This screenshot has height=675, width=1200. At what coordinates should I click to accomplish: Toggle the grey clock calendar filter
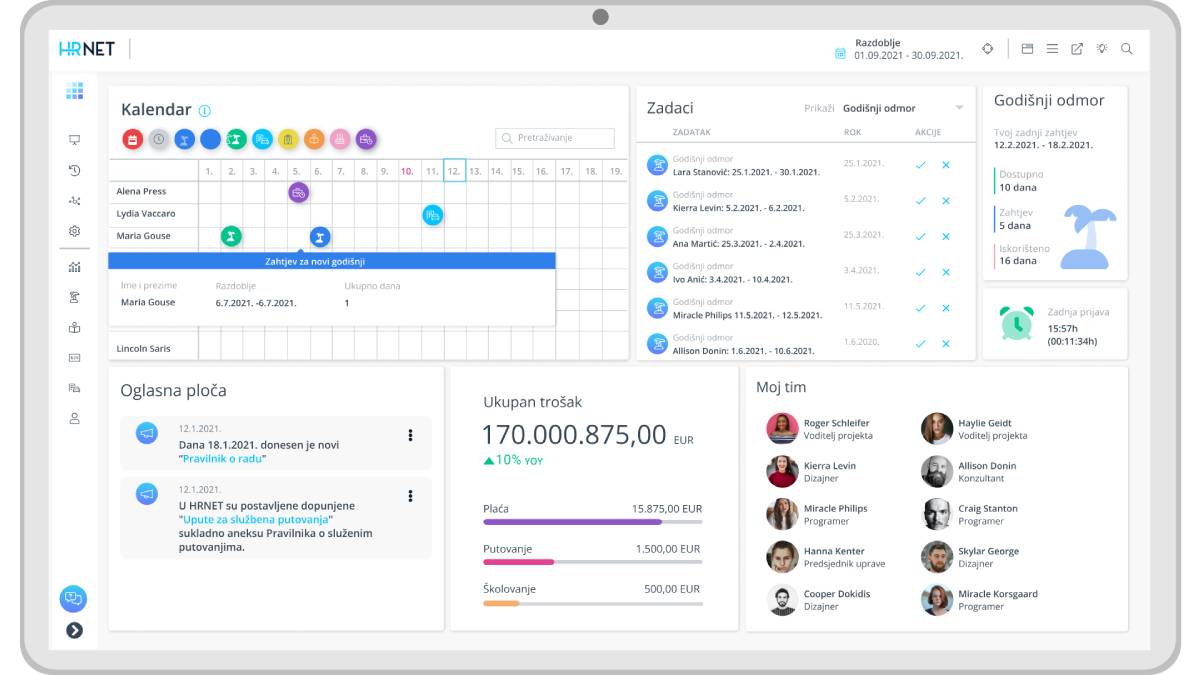point(159,140)
